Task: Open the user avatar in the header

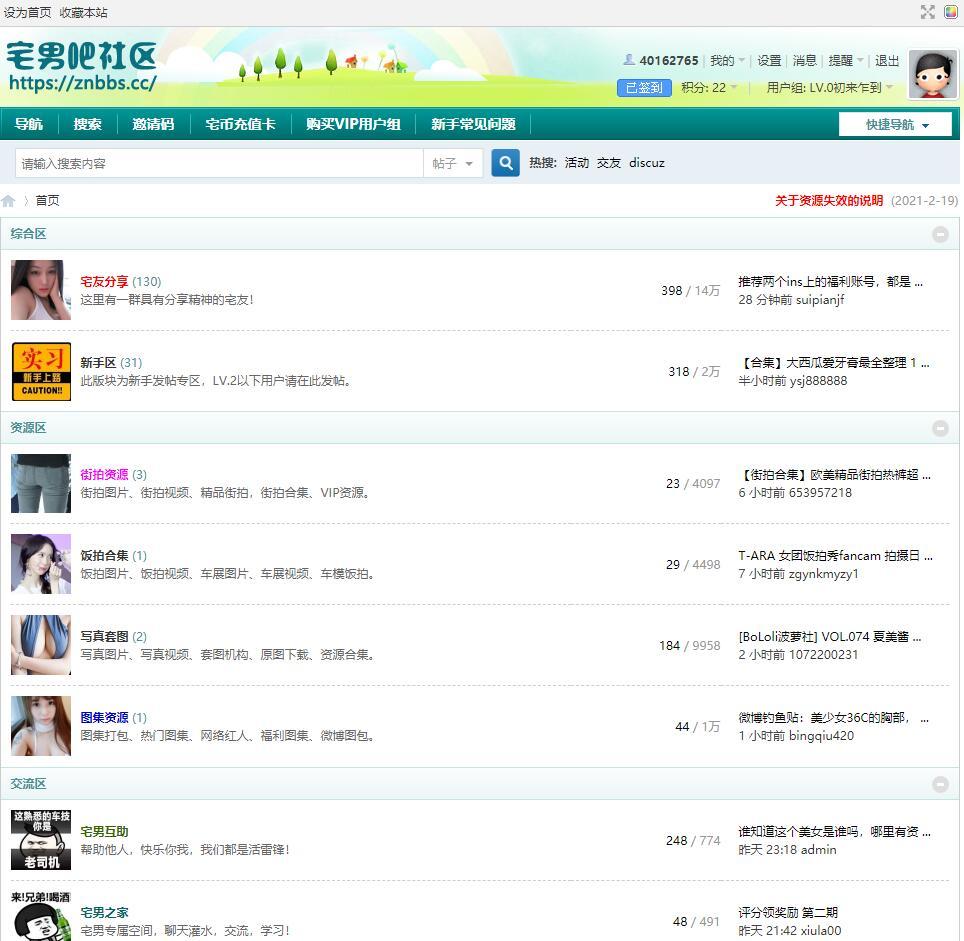Action: coord(932,74)
